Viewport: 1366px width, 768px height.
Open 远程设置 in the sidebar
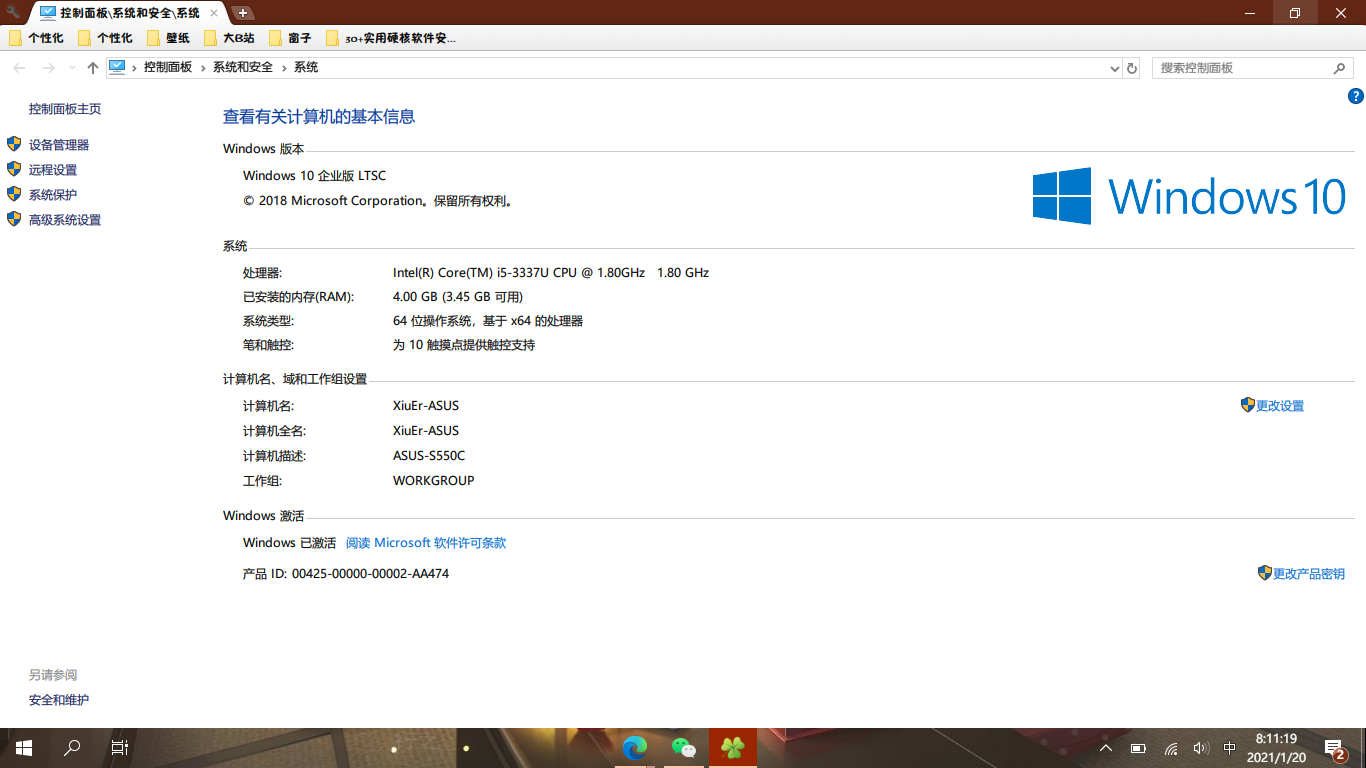53,170
